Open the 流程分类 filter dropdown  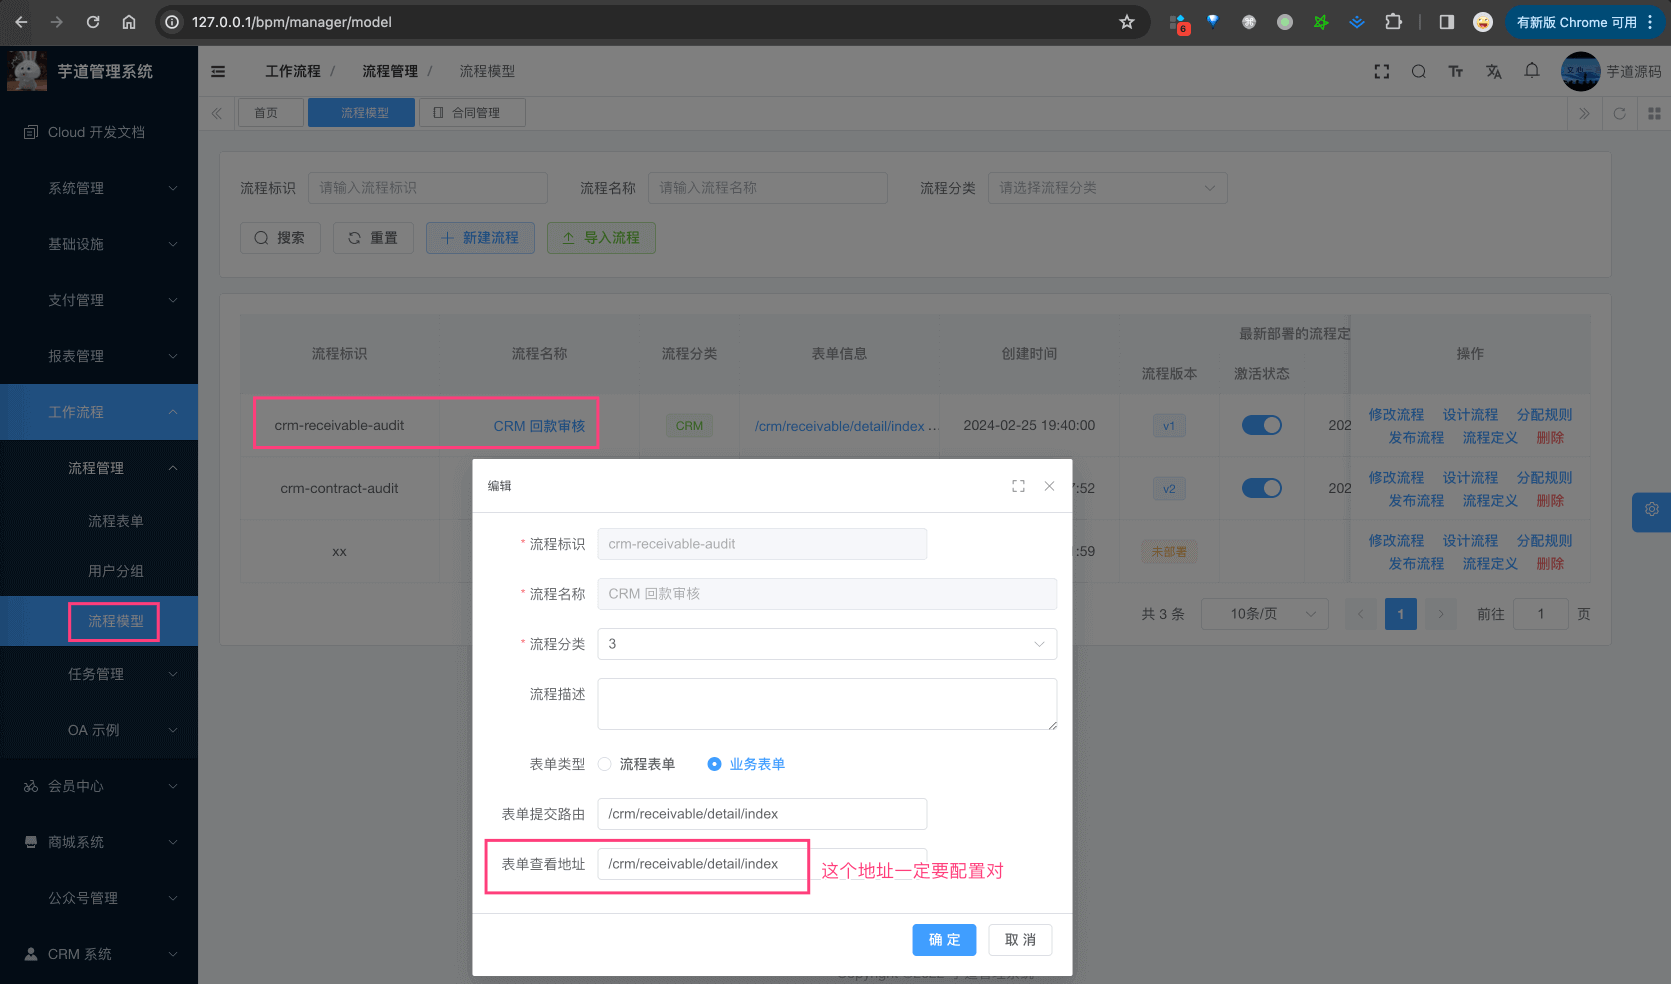[x=1107, y=188]
